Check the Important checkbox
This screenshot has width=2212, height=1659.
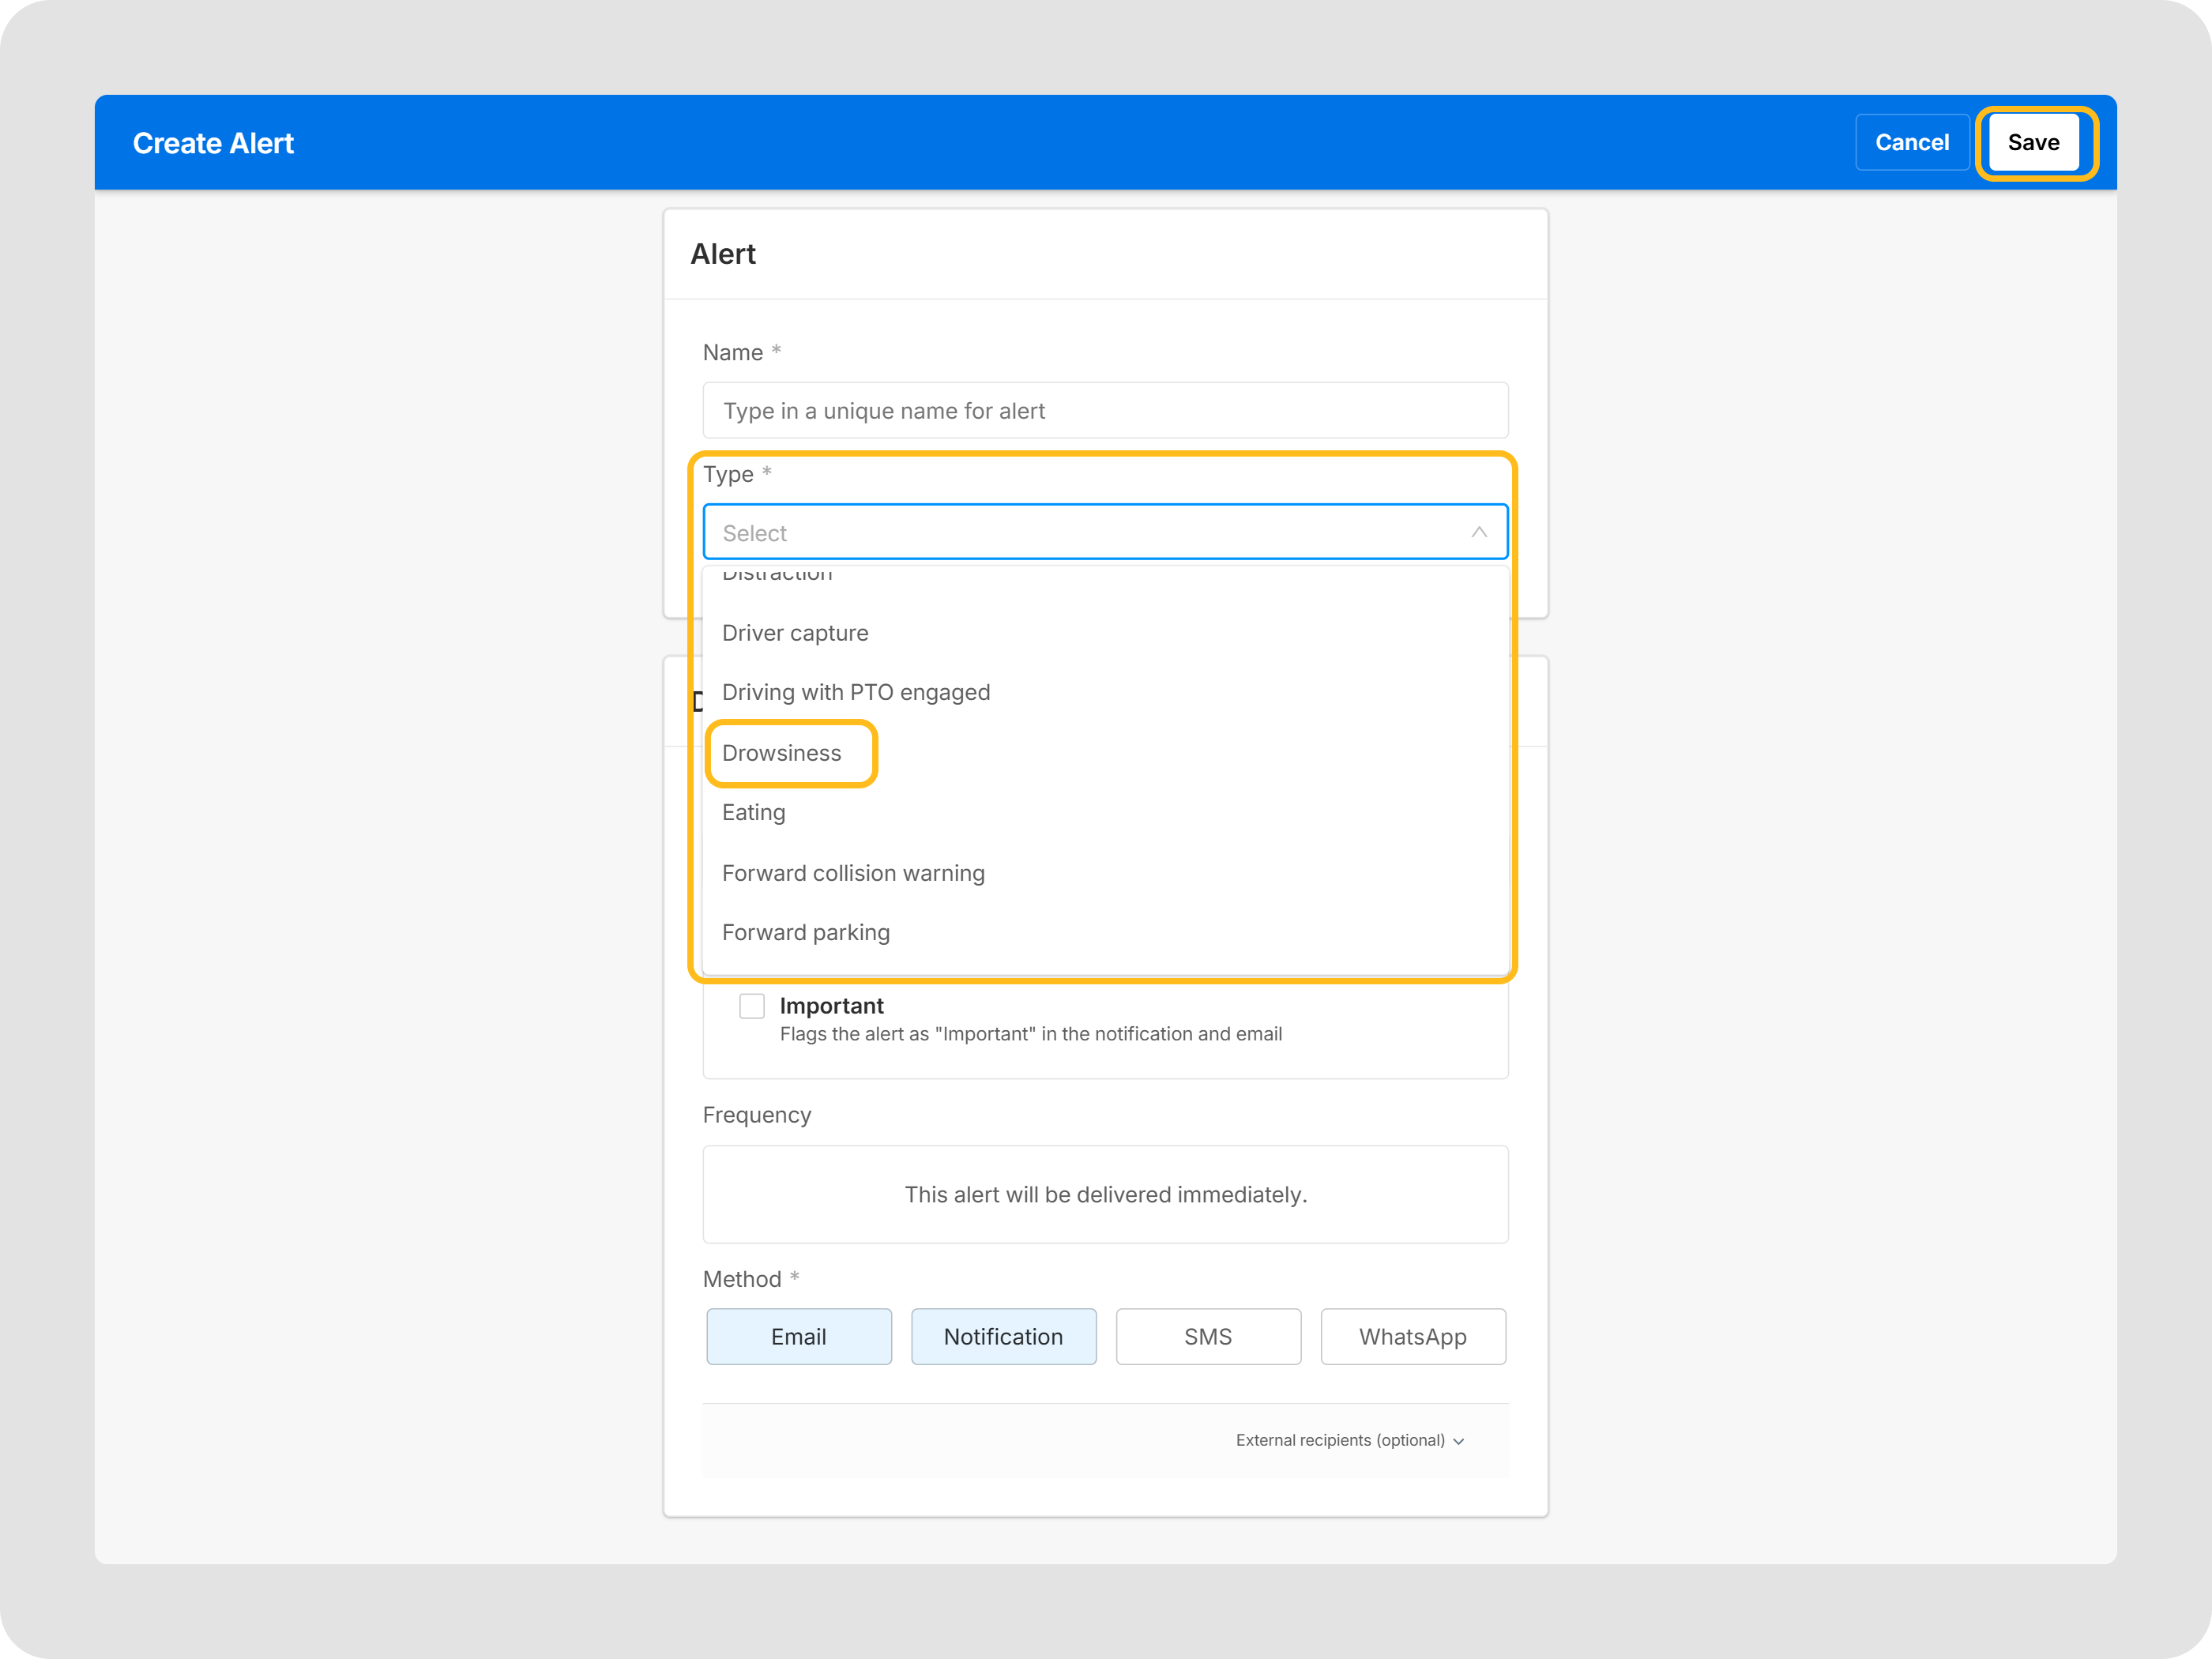[752, 1006]
